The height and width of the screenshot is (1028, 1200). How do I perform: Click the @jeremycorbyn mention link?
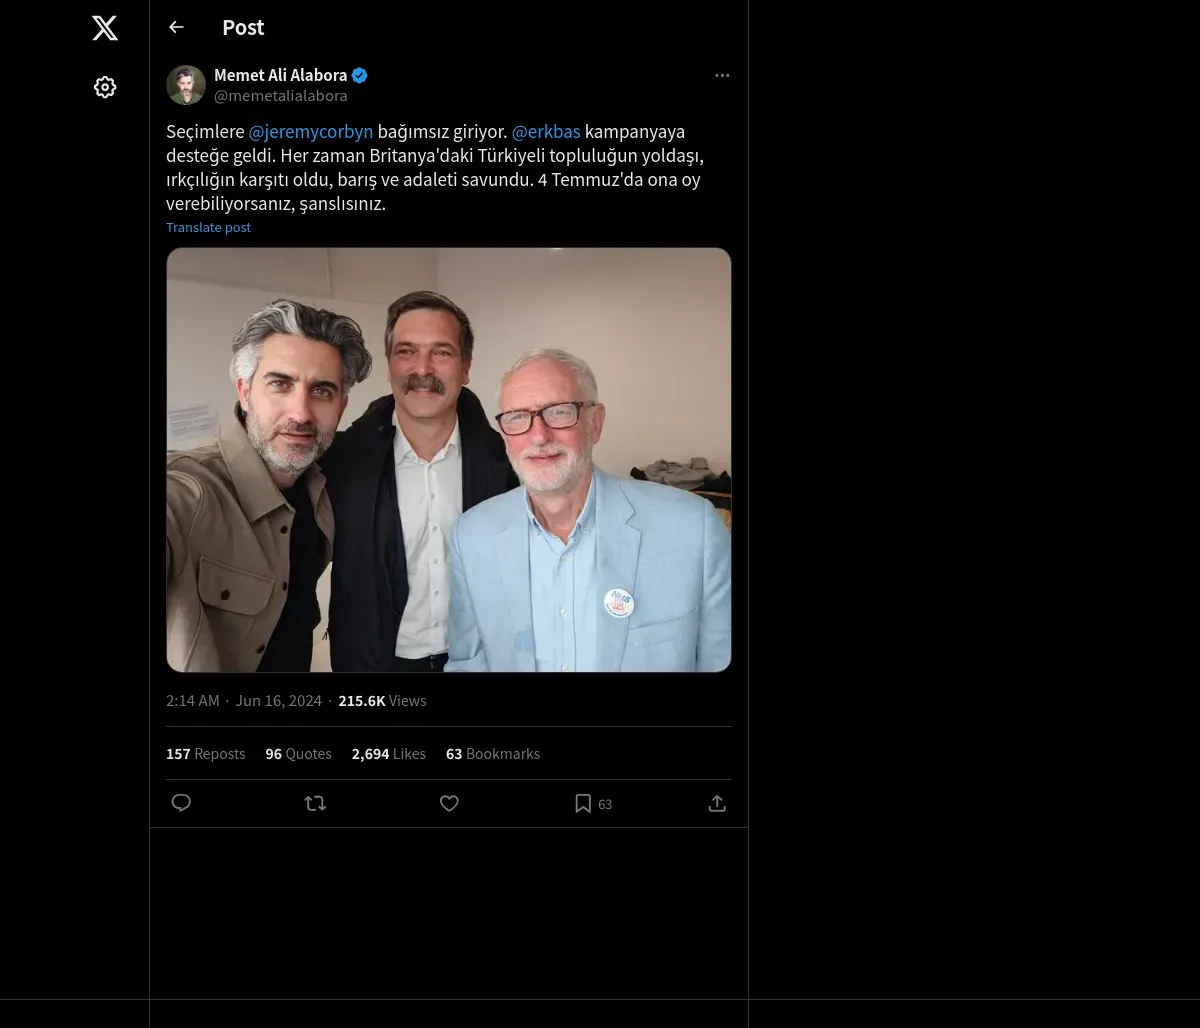(x=311, y=132)
